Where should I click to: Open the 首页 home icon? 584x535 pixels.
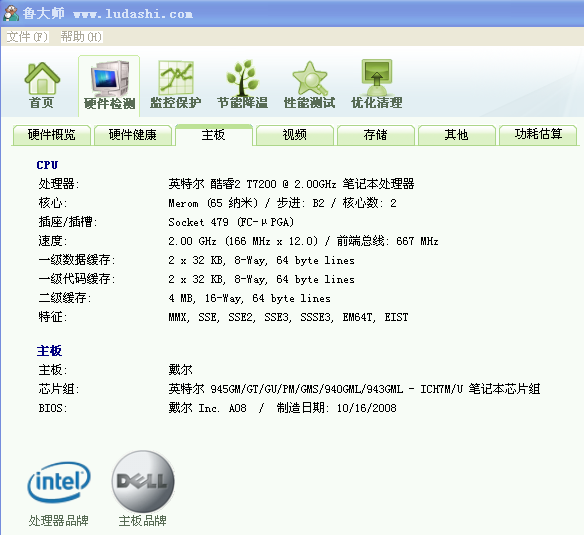click(42, 78)
